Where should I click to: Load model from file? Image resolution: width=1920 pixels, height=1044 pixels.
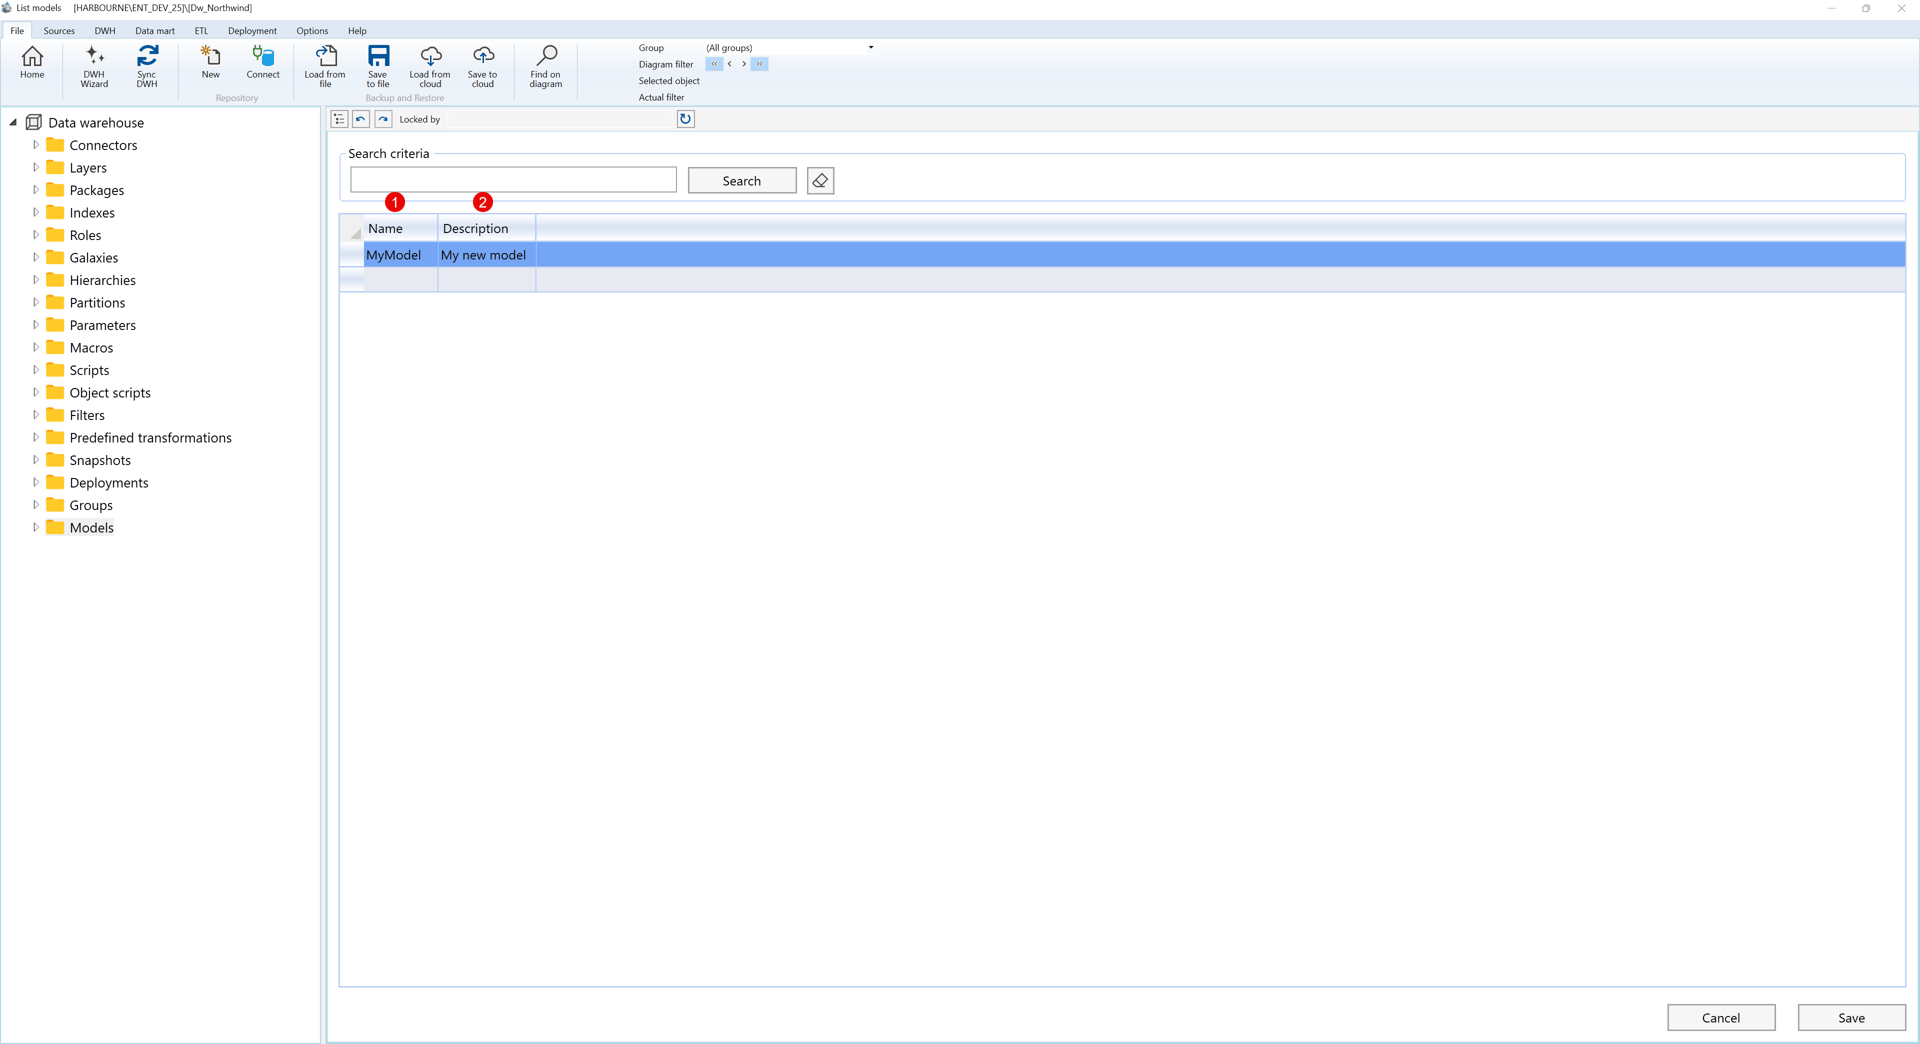324,66
